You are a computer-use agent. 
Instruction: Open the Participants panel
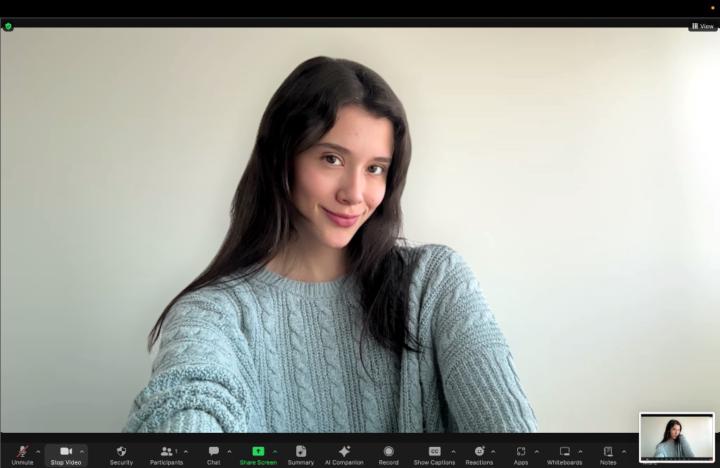click(x=166, y=455)
